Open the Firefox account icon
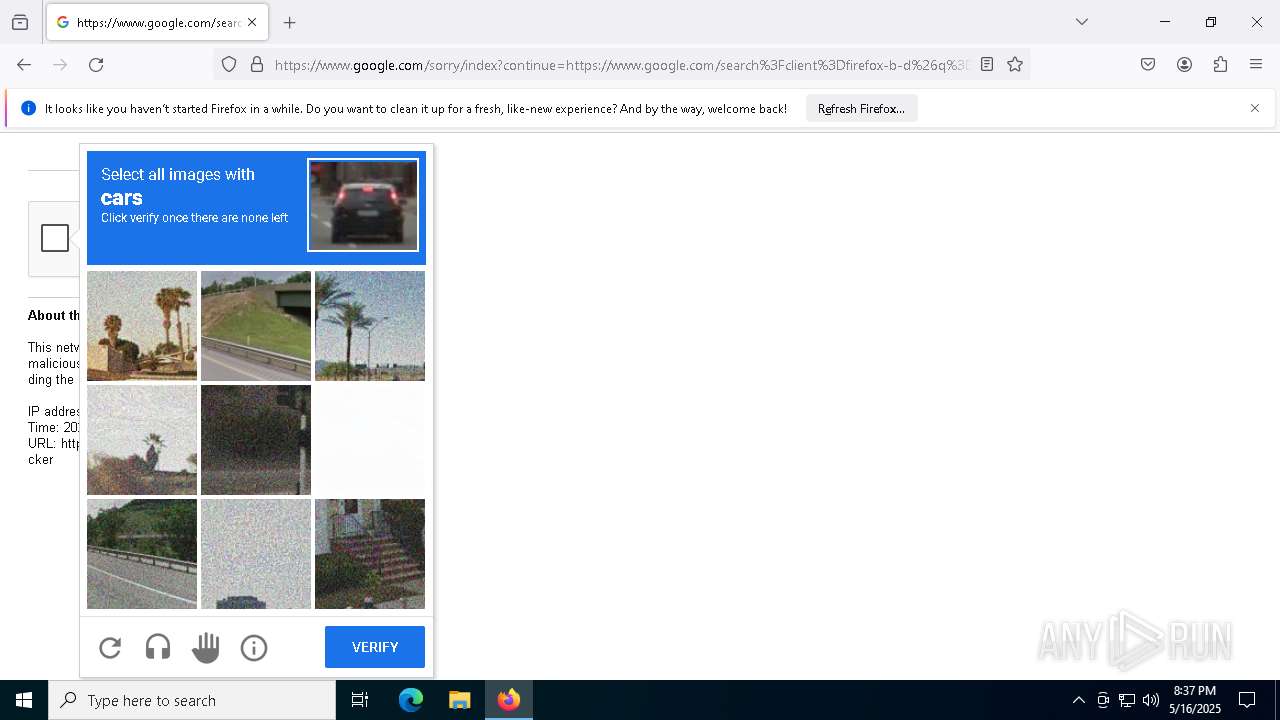The image size is (1280, 720). click(1184, 65)
